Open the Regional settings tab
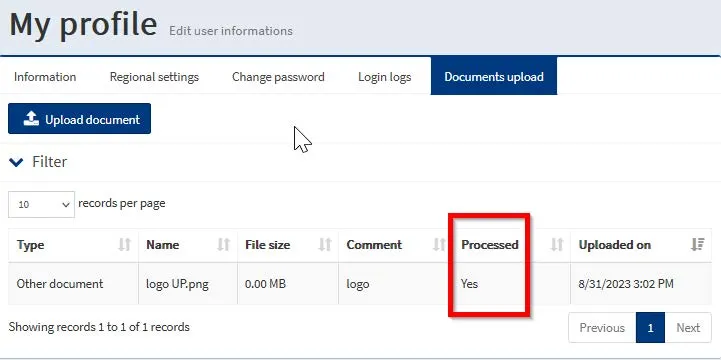Screen dimensions: 721x360 [154, 77]
